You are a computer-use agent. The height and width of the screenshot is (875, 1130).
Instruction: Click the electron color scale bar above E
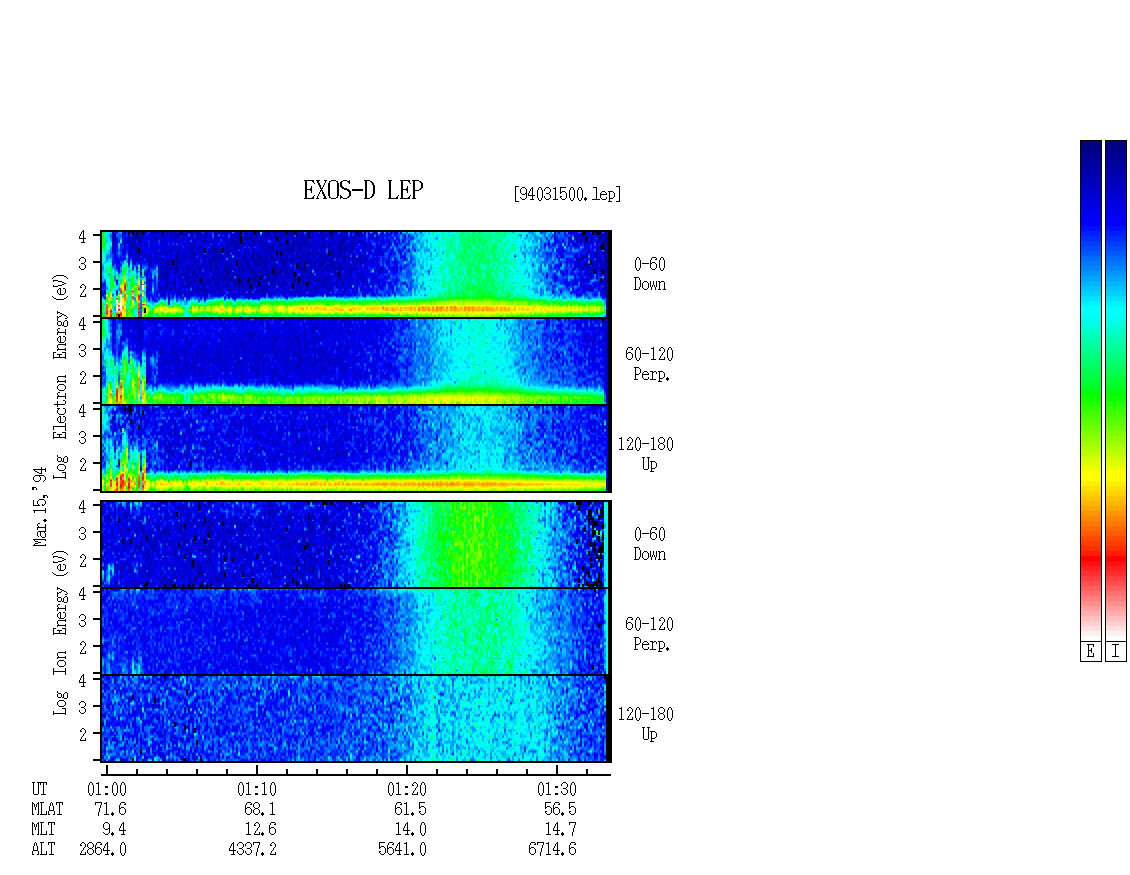[x=1090, y=390]
